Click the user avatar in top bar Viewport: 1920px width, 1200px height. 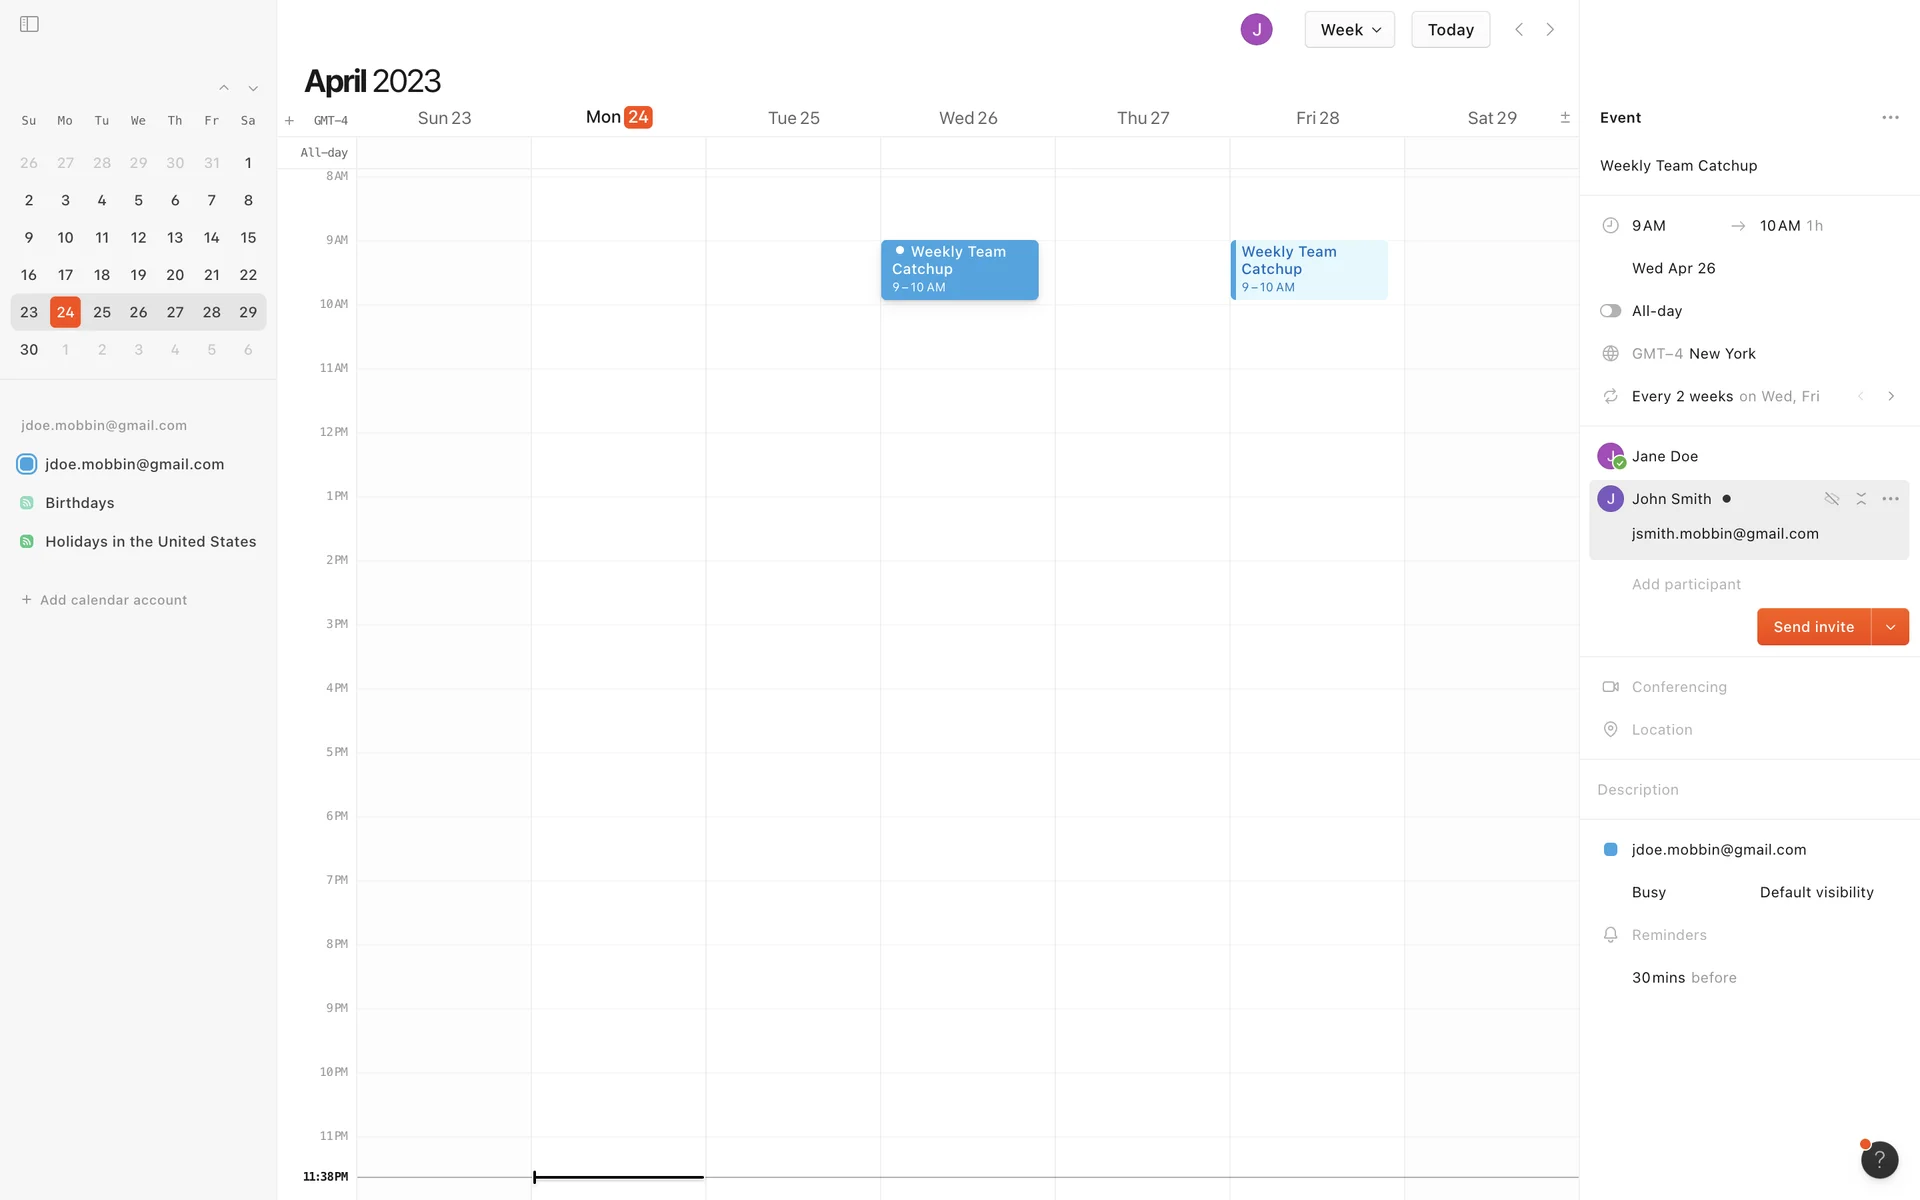pyautogui.click(x=1256, y=29)
